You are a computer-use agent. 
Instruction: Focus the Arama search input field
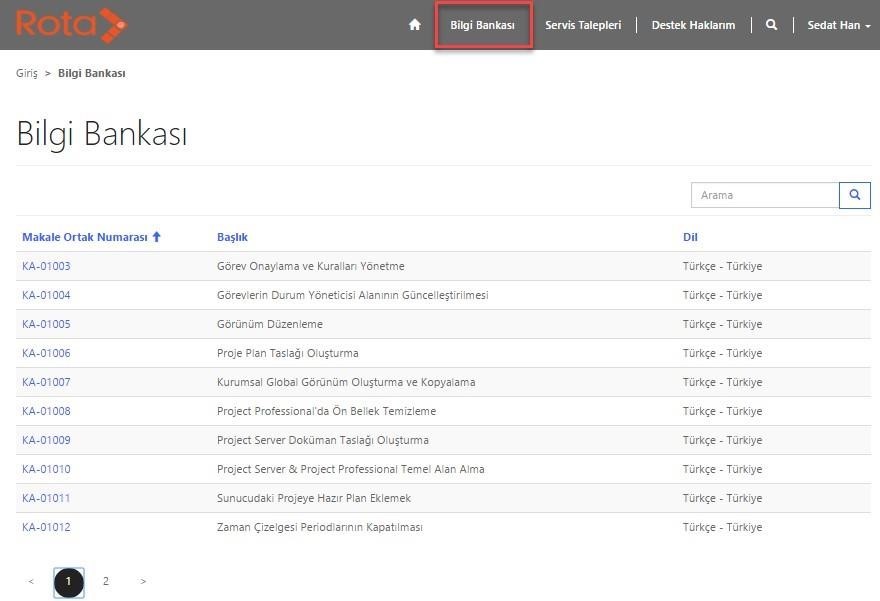[765, 195]
